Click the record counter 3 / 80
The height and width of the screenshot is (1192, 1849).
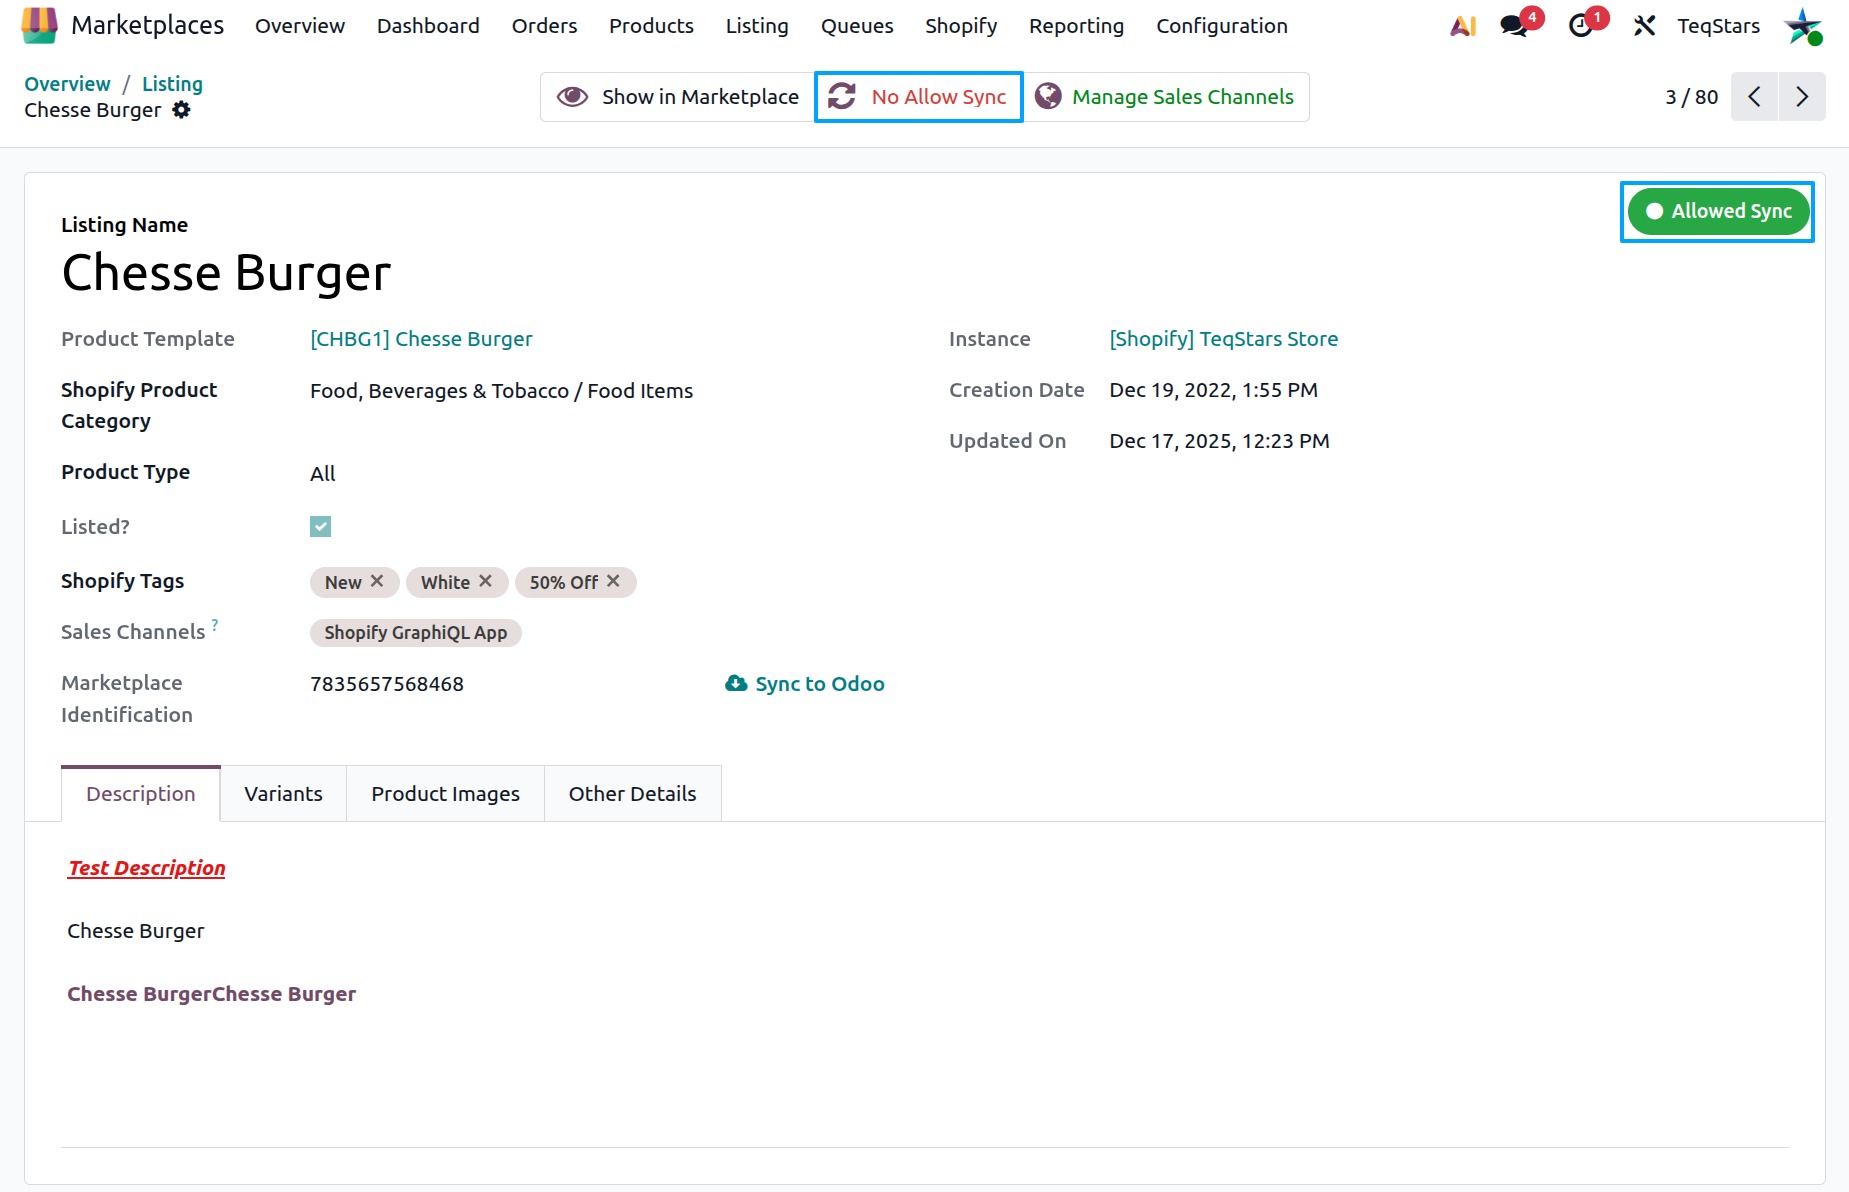point(1691,97)
